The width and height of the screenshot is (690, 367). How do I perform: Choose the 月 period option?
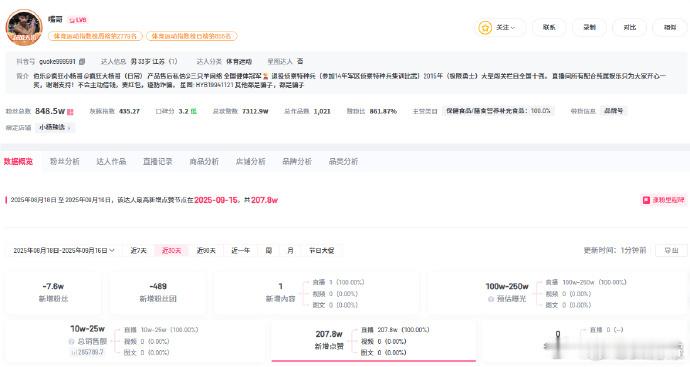pyautogui.click(x=290, y=250)
